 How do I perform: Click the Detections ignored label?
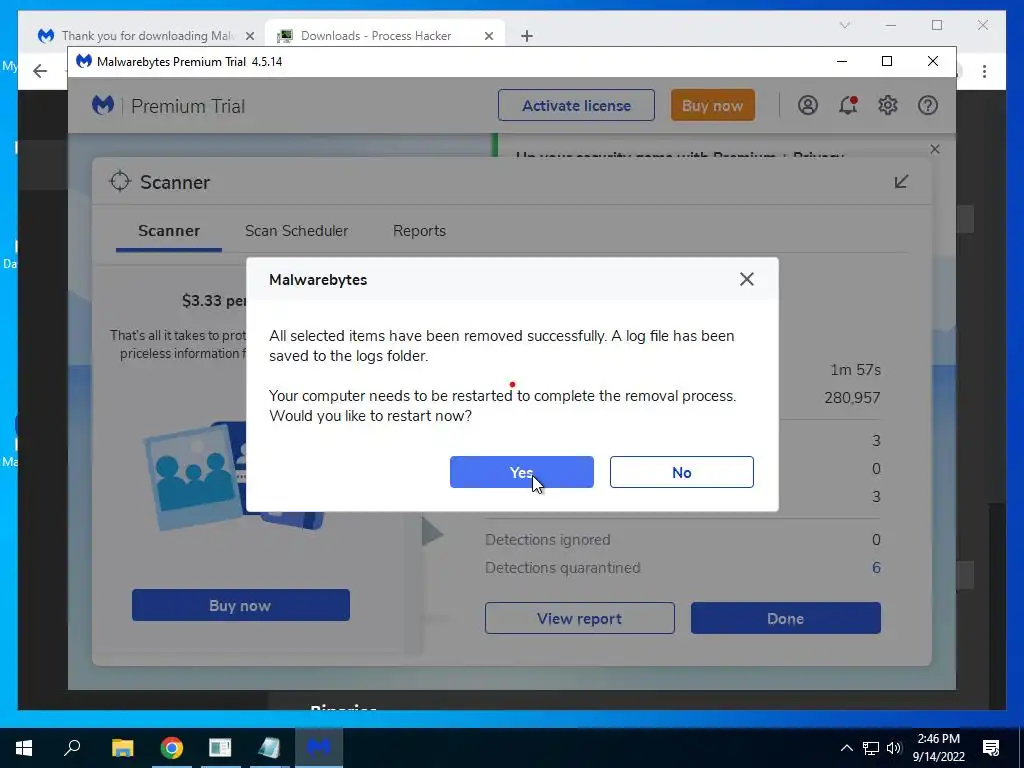(x=547, y=540)
